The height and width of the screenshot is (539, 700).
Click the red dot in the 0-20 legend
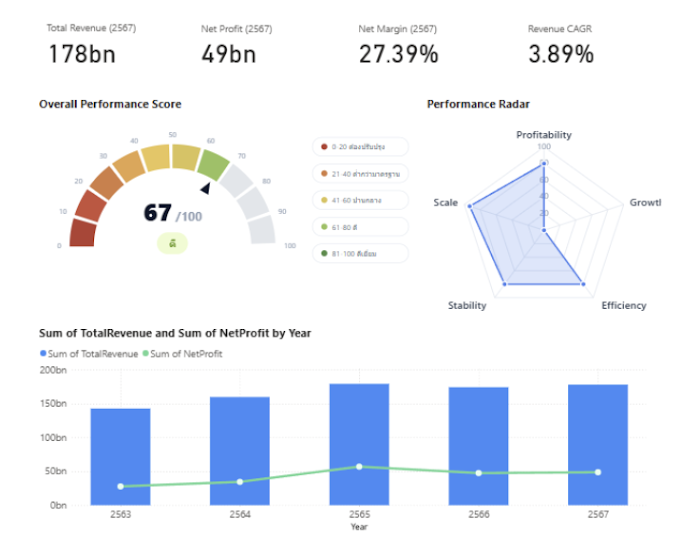point(324,146)
